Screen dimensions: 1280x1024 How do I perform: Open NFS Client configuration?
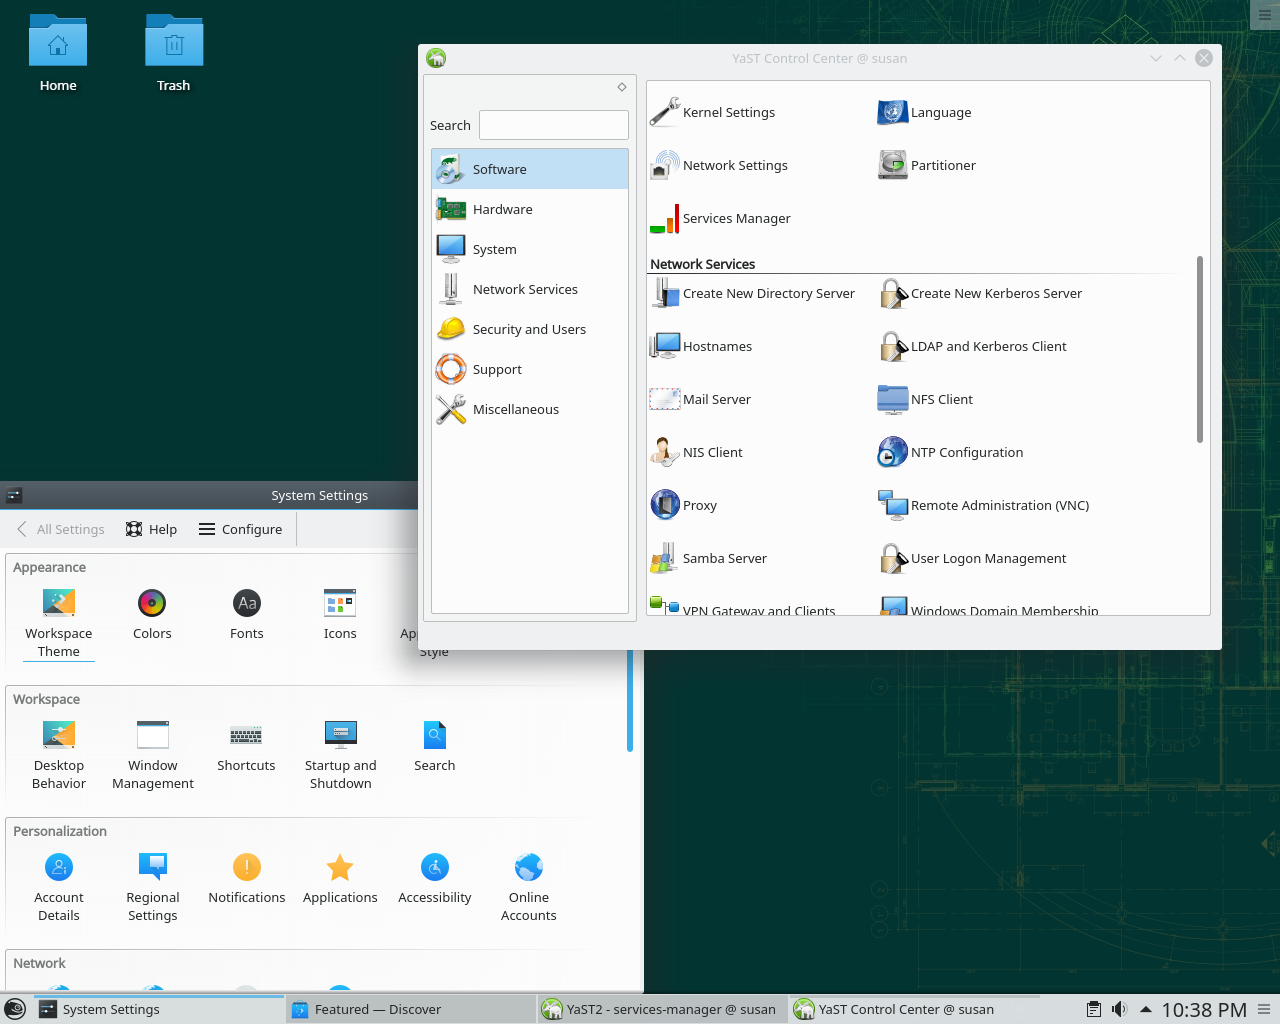(x=925, y=399)
